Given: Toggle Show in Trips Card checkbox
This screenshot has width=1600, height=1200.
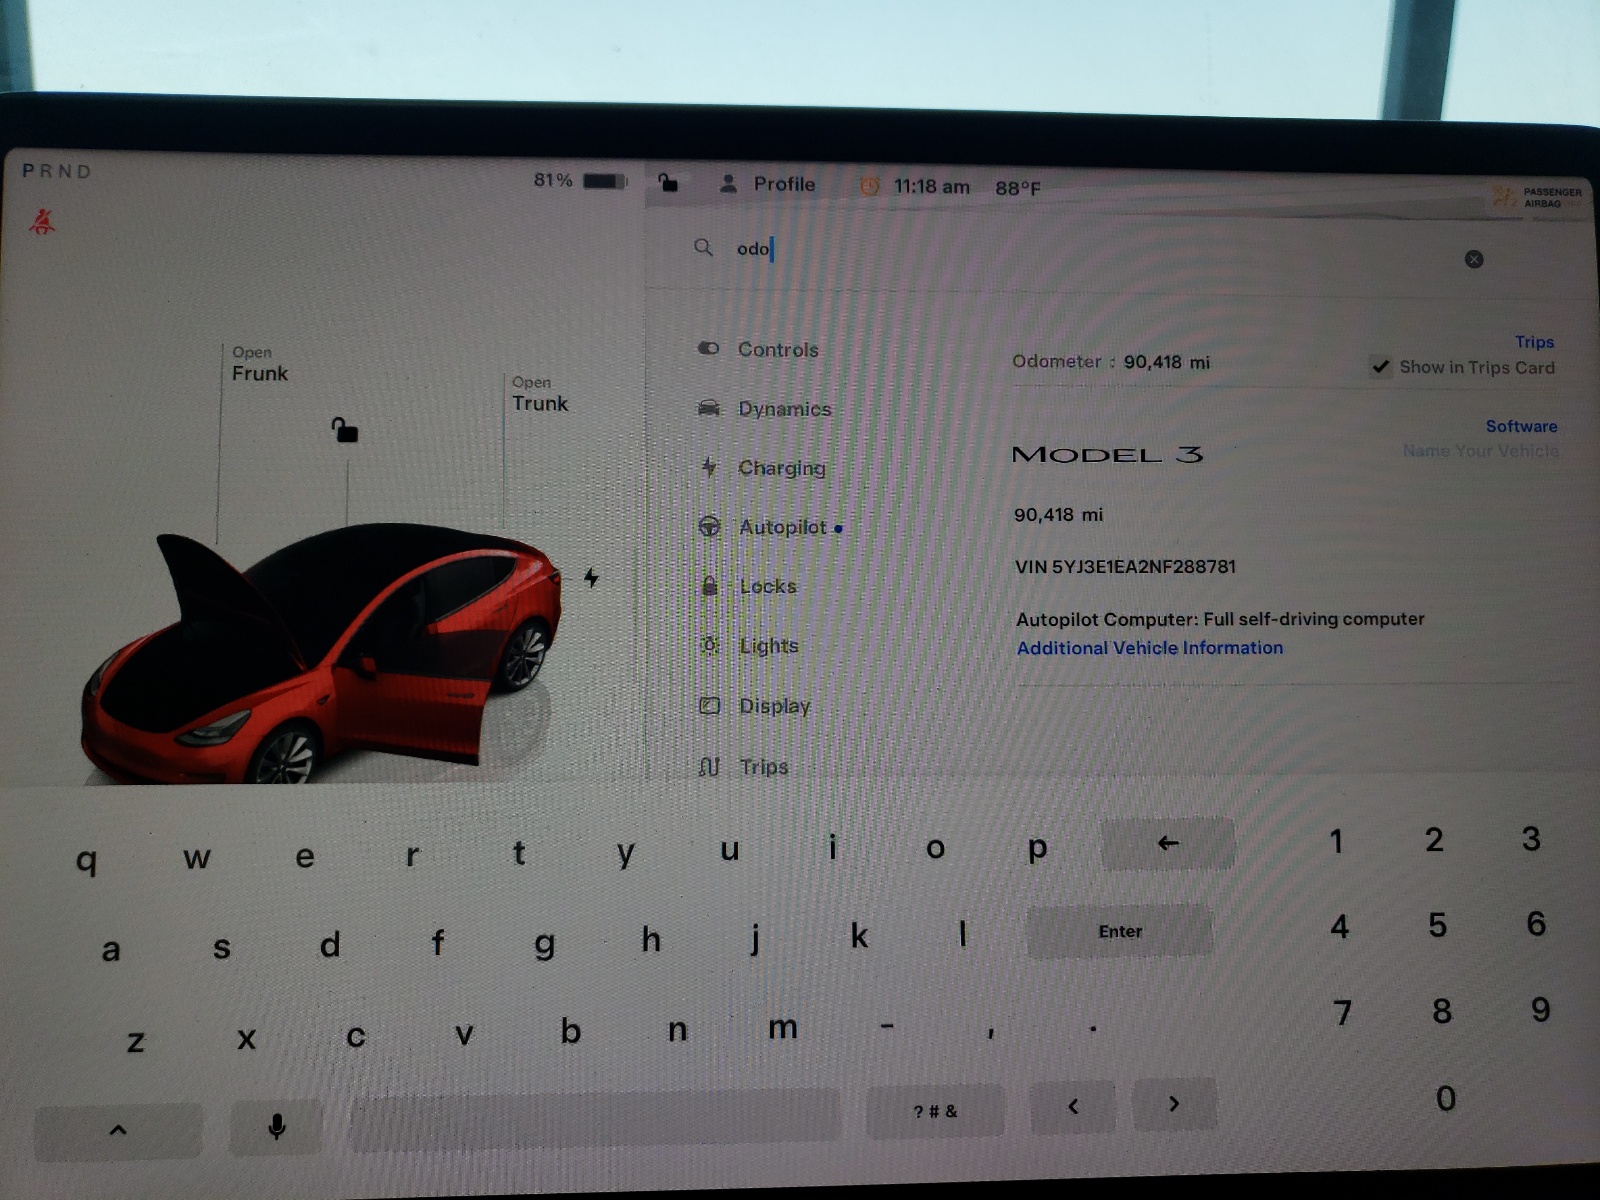Looking at the screenshot, I should [x=1381, y=367].
